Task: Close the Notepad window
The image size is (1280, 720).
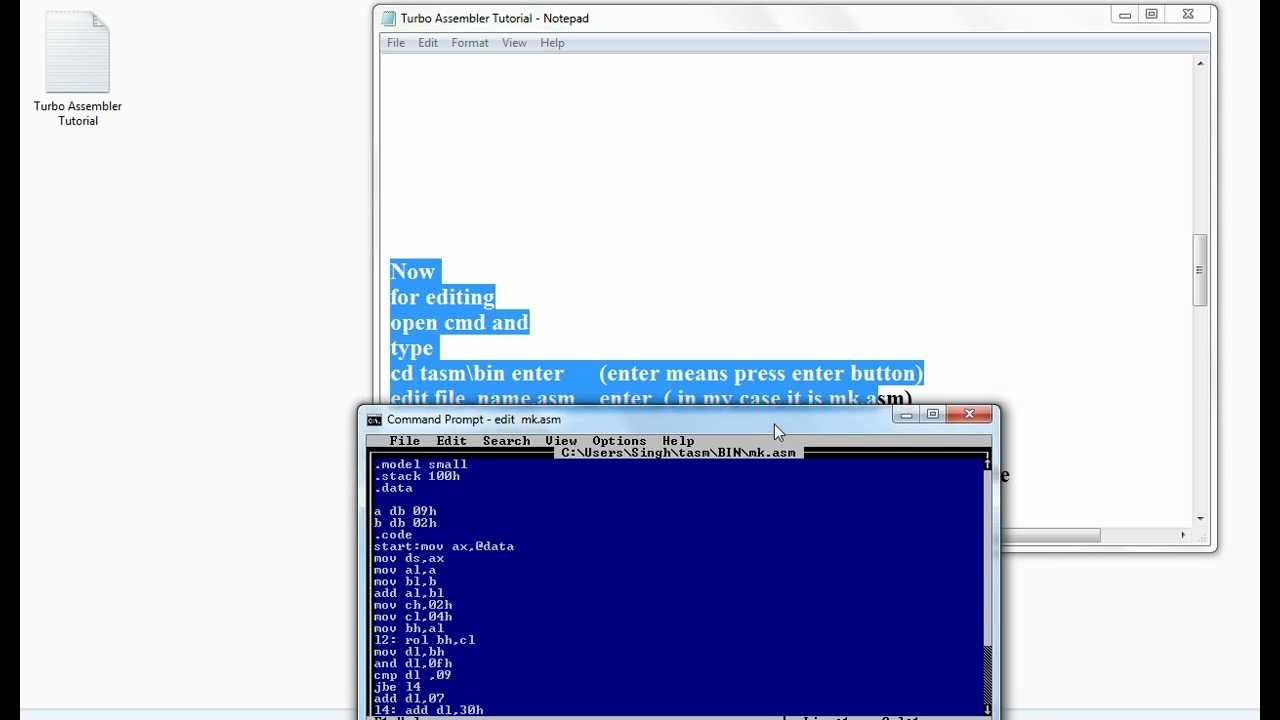Action: 1188,14
